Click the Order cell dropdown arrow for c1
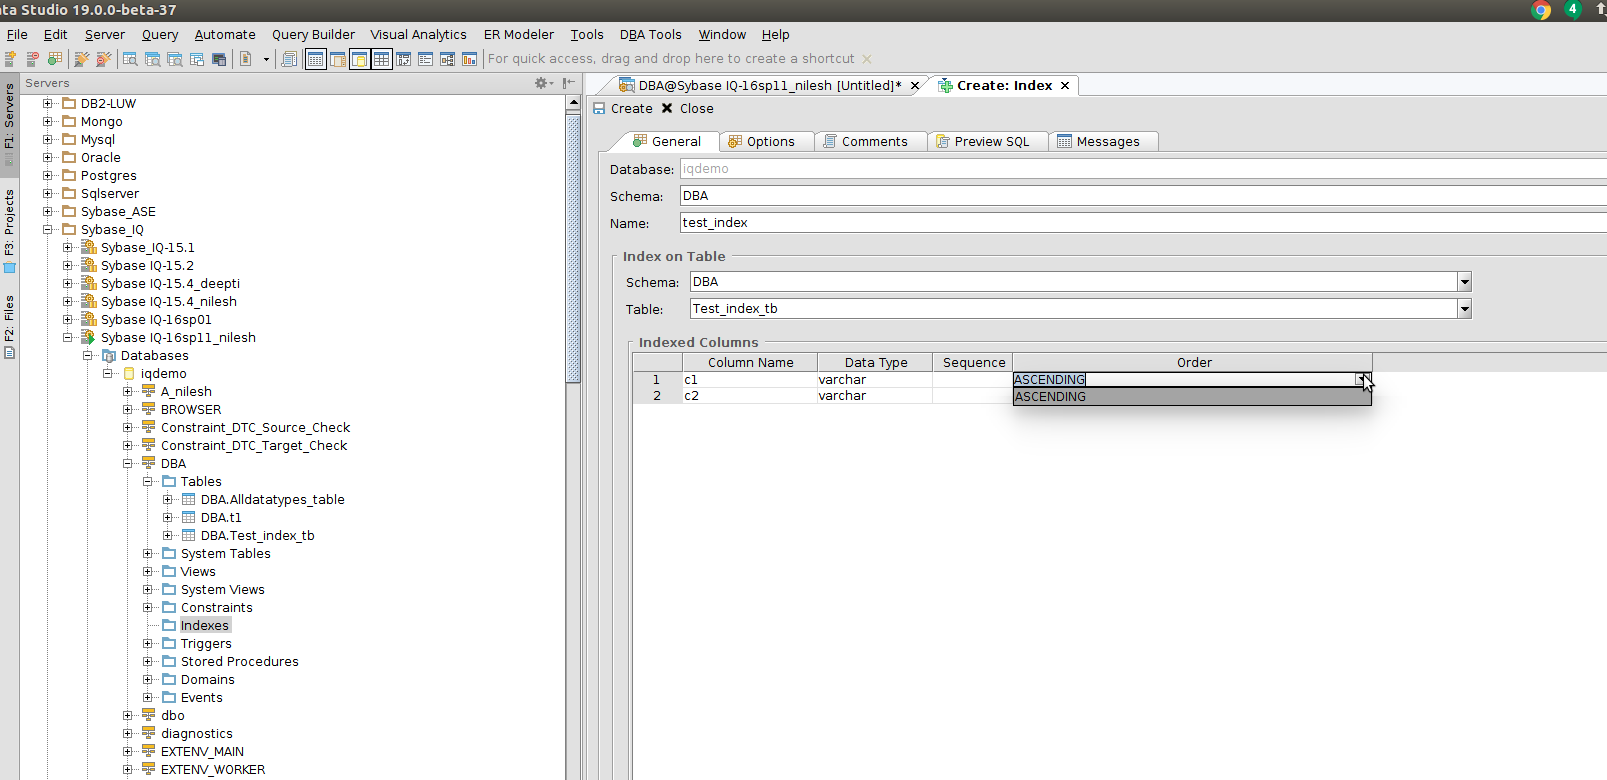1607x780 pixels. (1363, 379)
